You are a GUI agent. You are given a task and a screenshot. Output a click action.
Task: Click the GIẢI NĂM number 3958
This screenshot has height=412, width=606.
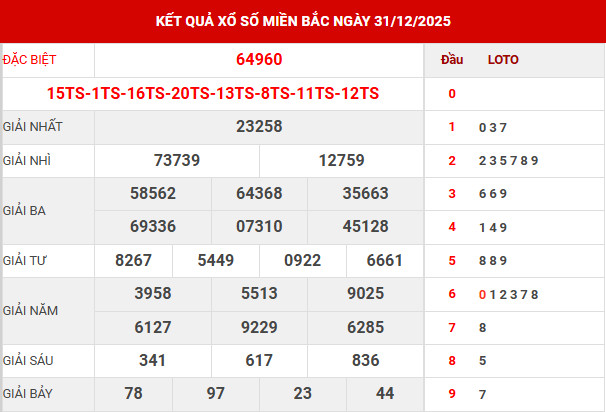(x=153, y=294)
